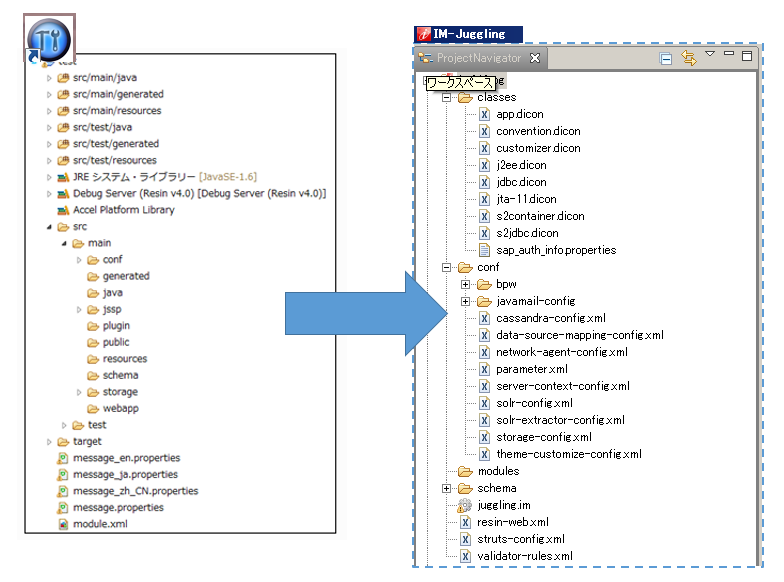Maximize the ProjectNavigator view panel
Screen dimensions: 784x582
pyautogui.click(x=747, y=56)
